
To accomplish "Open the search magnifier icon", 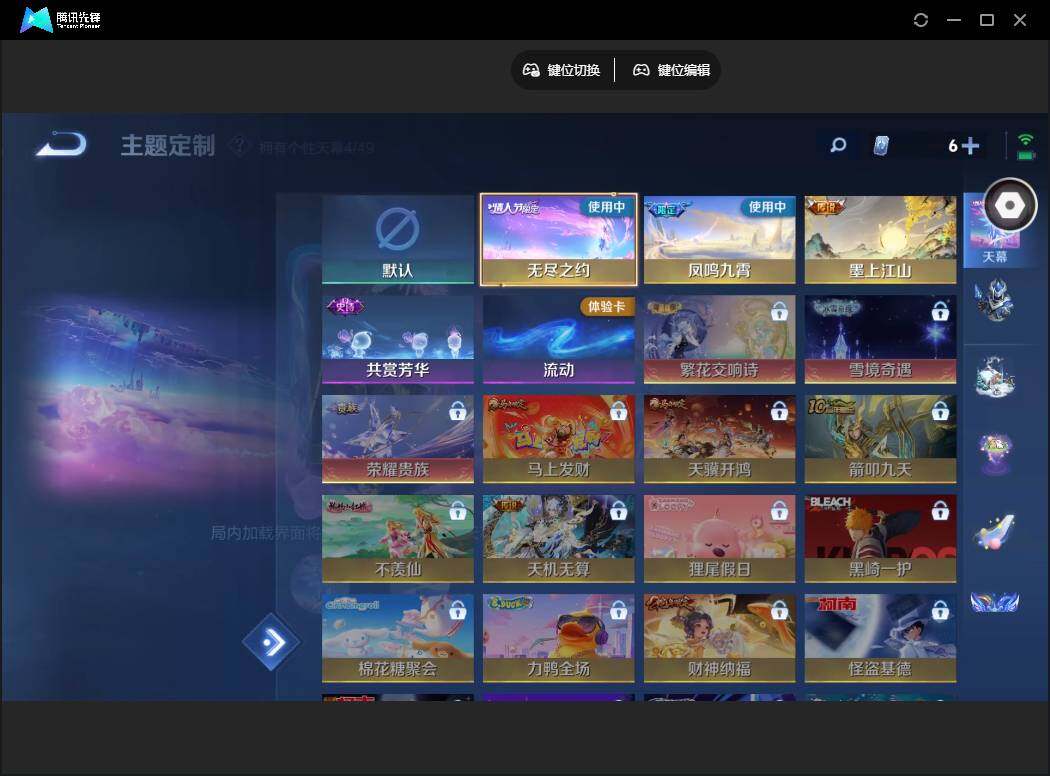I will click(x=838, y=146).
